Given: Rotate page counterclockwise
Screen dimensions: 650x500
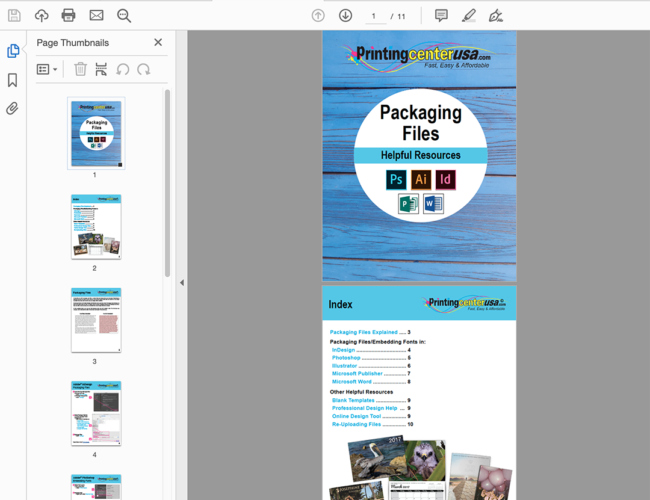Looking at the screenshot, I should coord(123,69).
